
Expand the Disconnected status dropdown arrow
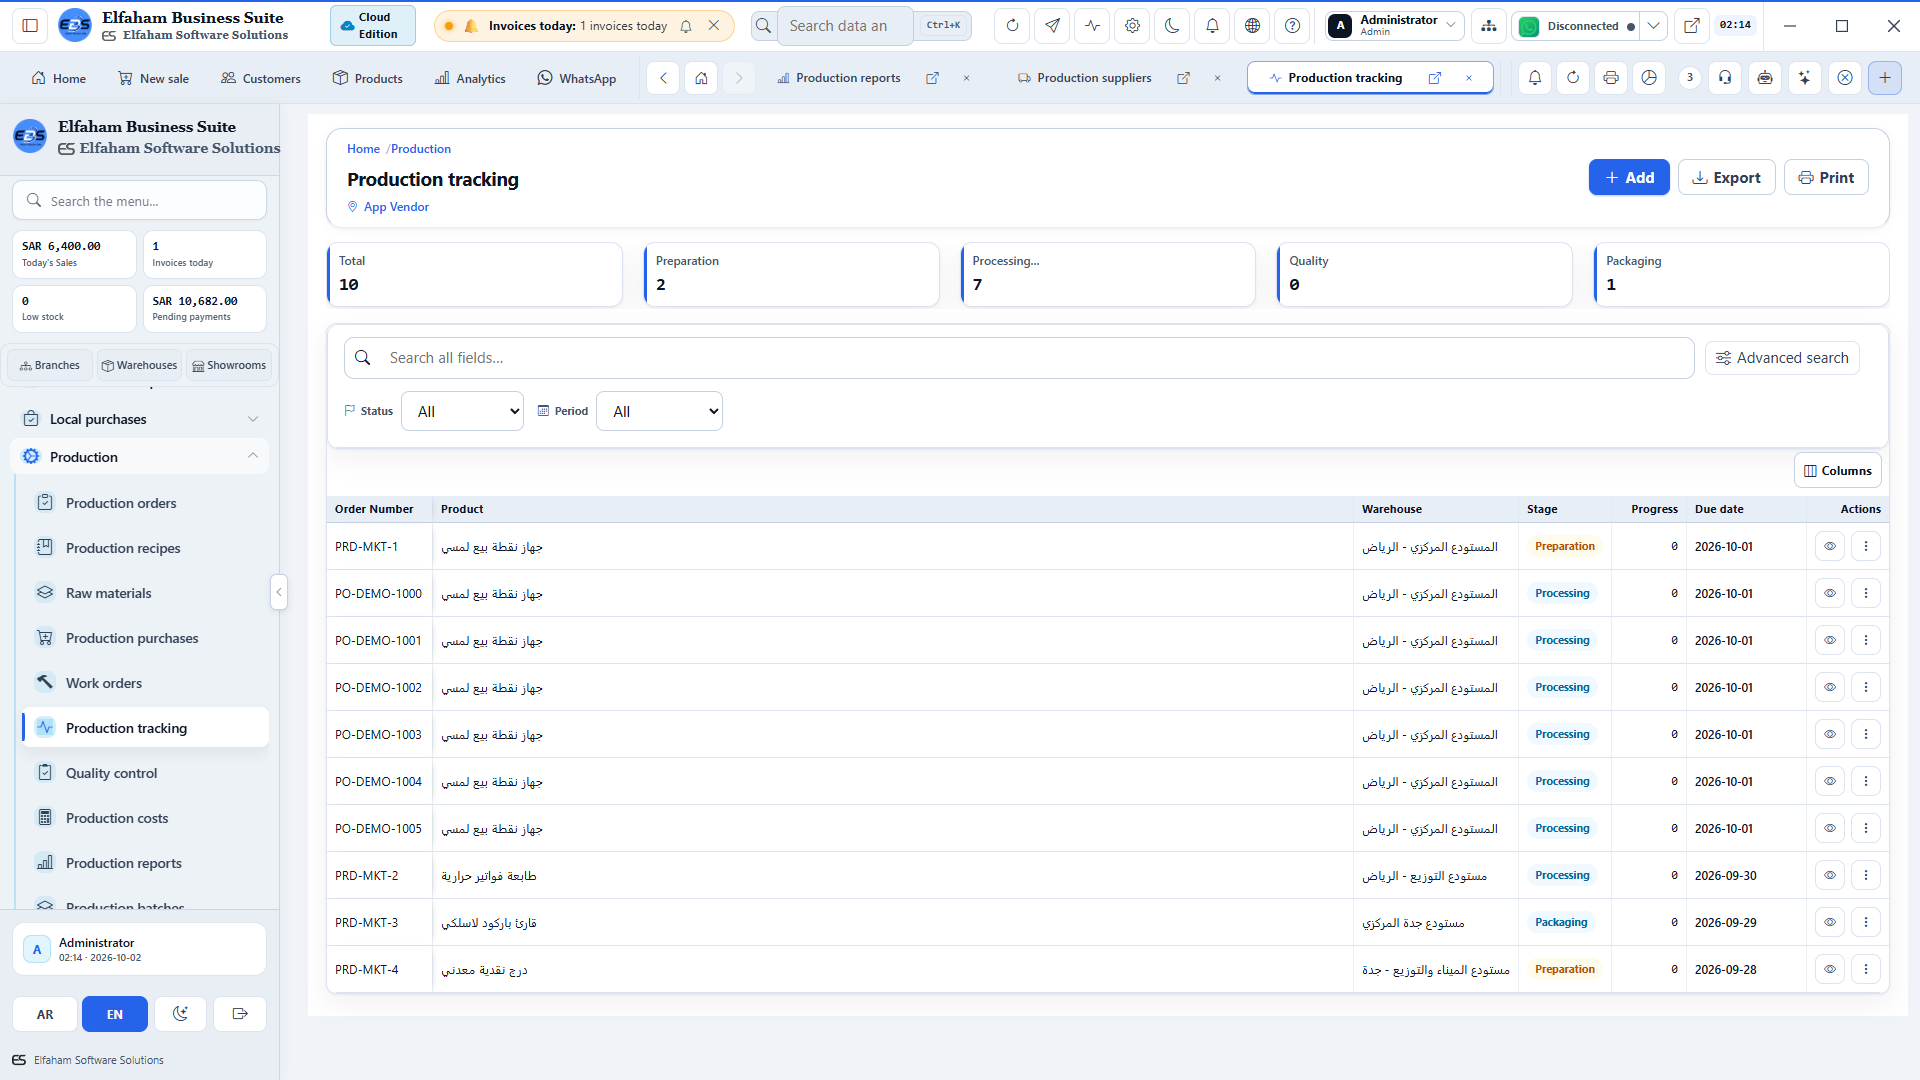coord(1654,26)
